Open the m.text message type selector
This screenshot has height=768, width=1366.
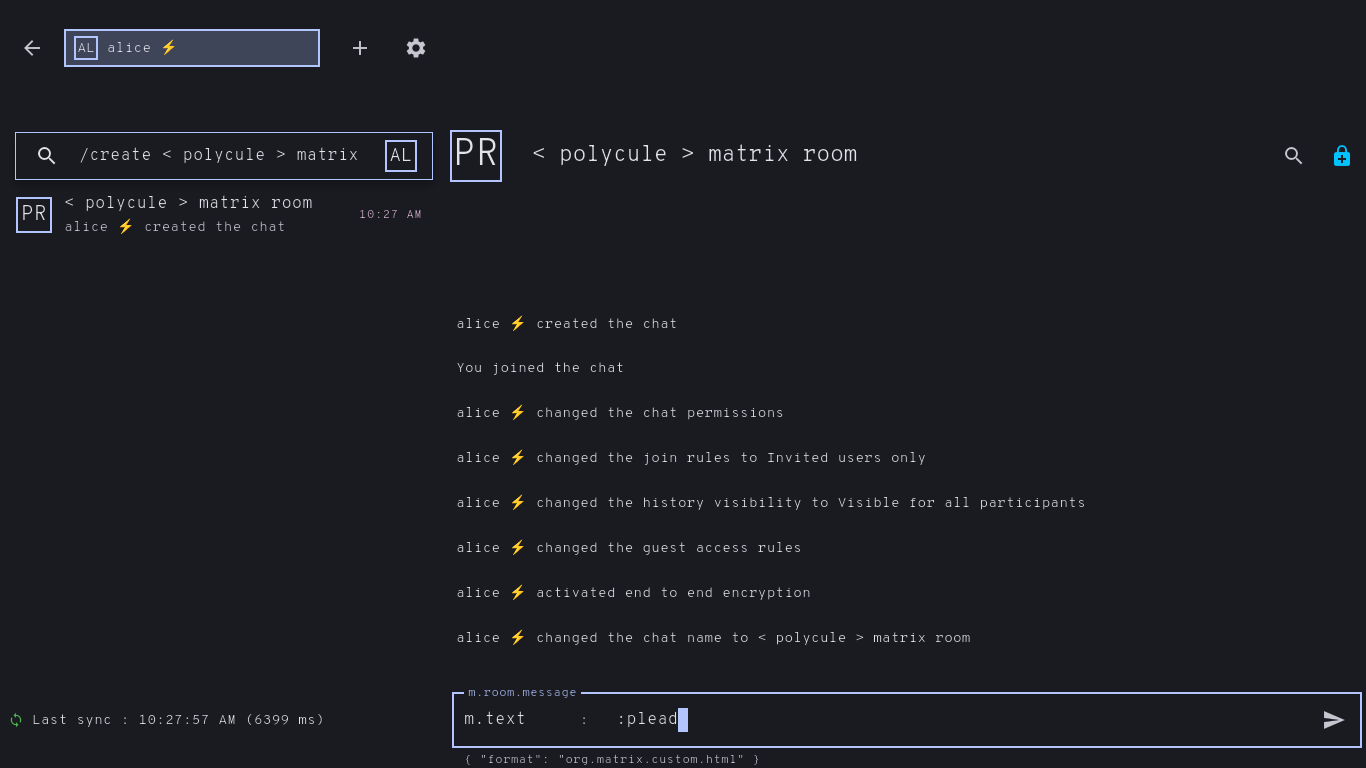click(x=496, y=720)
